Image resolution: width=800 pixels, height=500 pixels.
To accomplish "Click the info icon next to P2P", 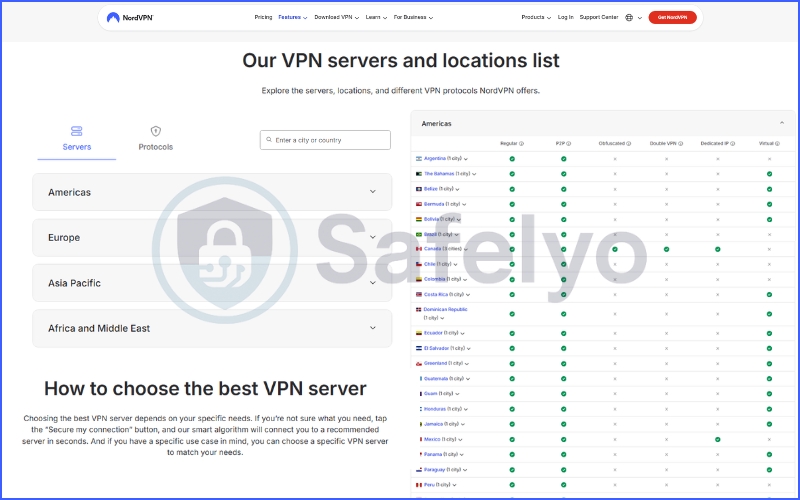I will point(569,144).
